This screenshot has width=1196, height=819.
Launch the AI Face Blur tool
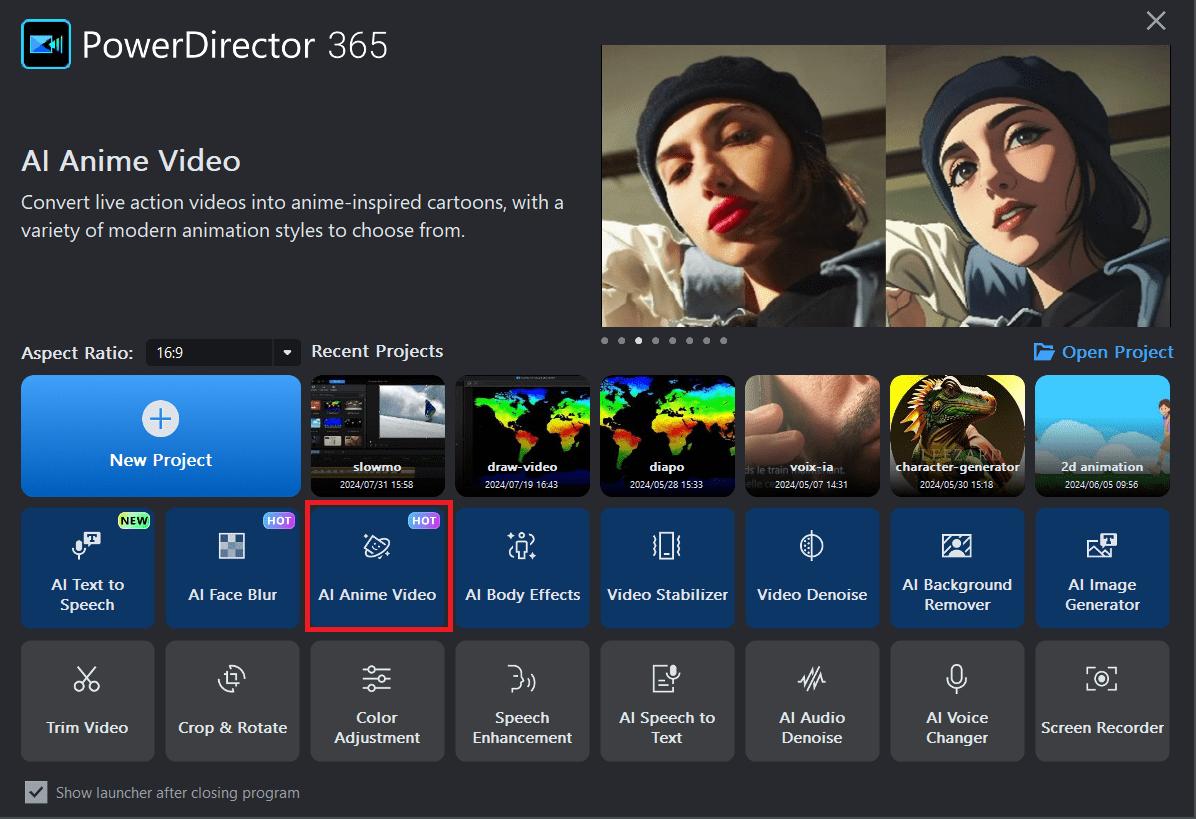(x=232, y=567)
